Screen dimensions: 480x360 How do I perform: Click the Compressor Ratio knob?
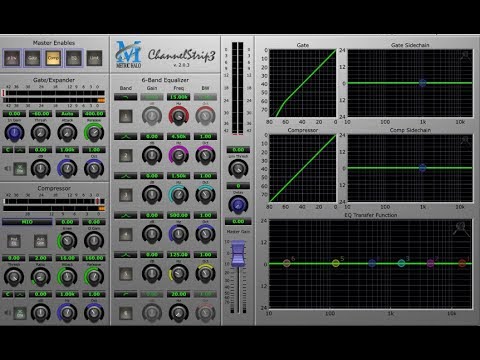pos(40,277)
